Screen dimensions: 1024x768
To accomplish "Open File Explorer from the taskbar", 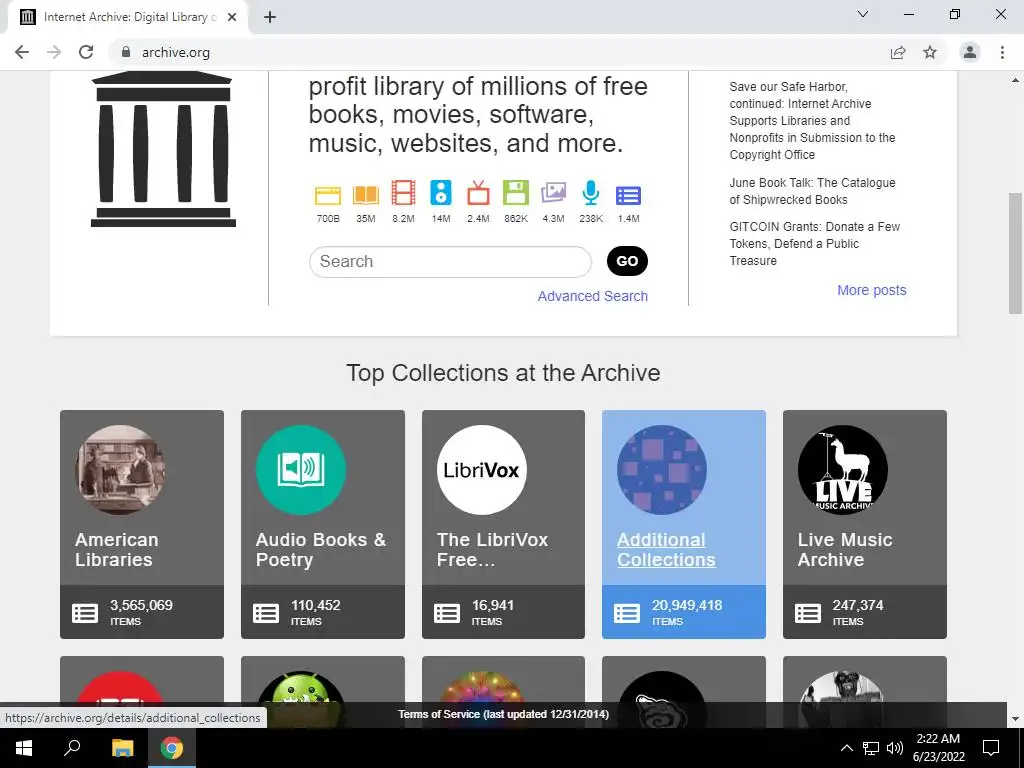I will [x=122, y=748].
